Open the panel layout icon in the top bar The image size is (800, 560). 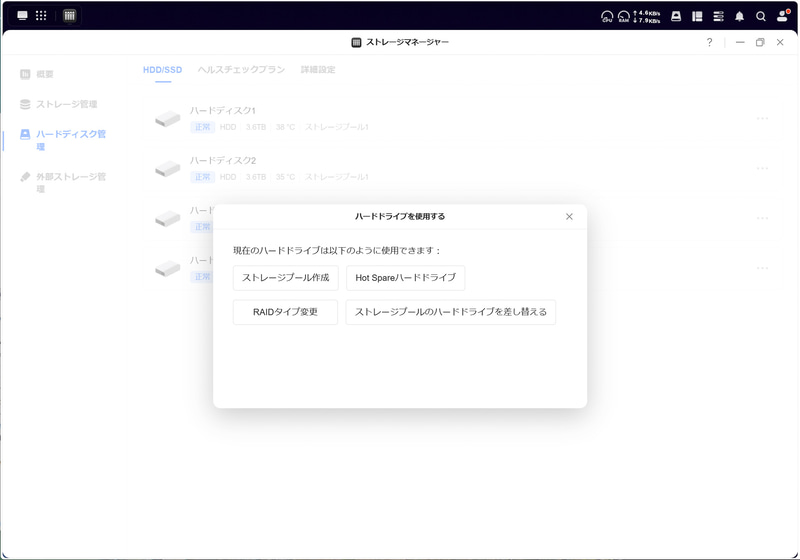pos(697,16)
